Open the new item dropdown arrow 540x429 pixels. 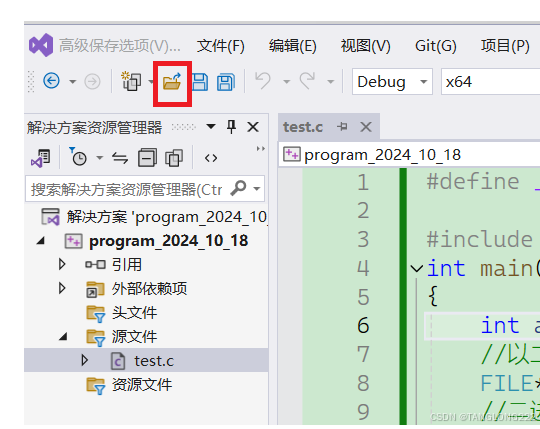pos(151,82)
